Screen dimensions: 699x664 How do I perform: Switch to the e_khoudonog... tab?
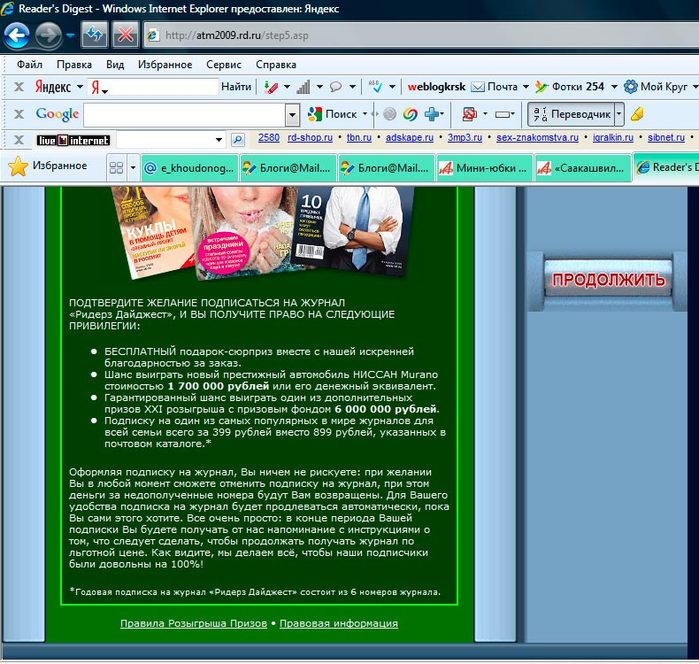[x=190, y=168]
